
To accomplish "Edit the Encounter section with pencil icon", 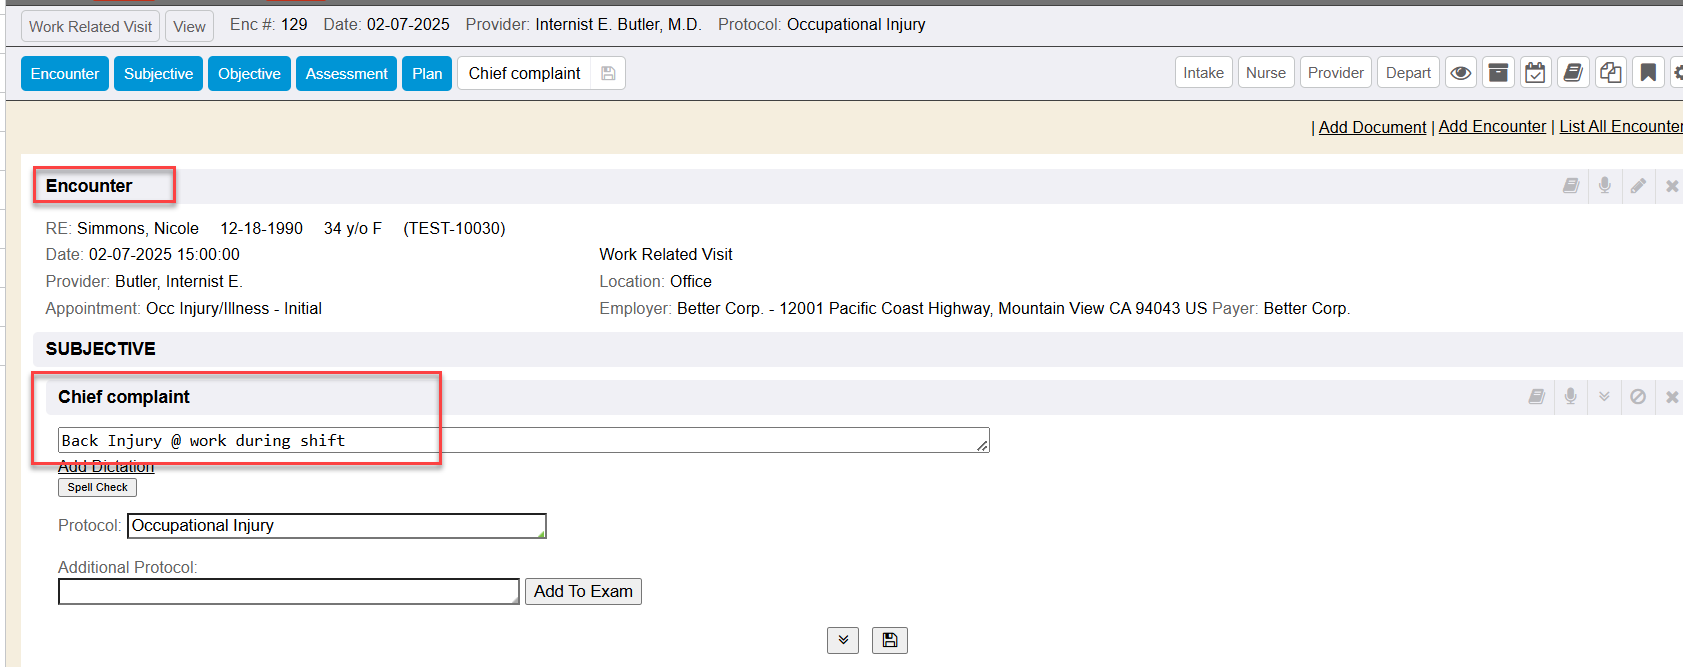I will 1638,186.
